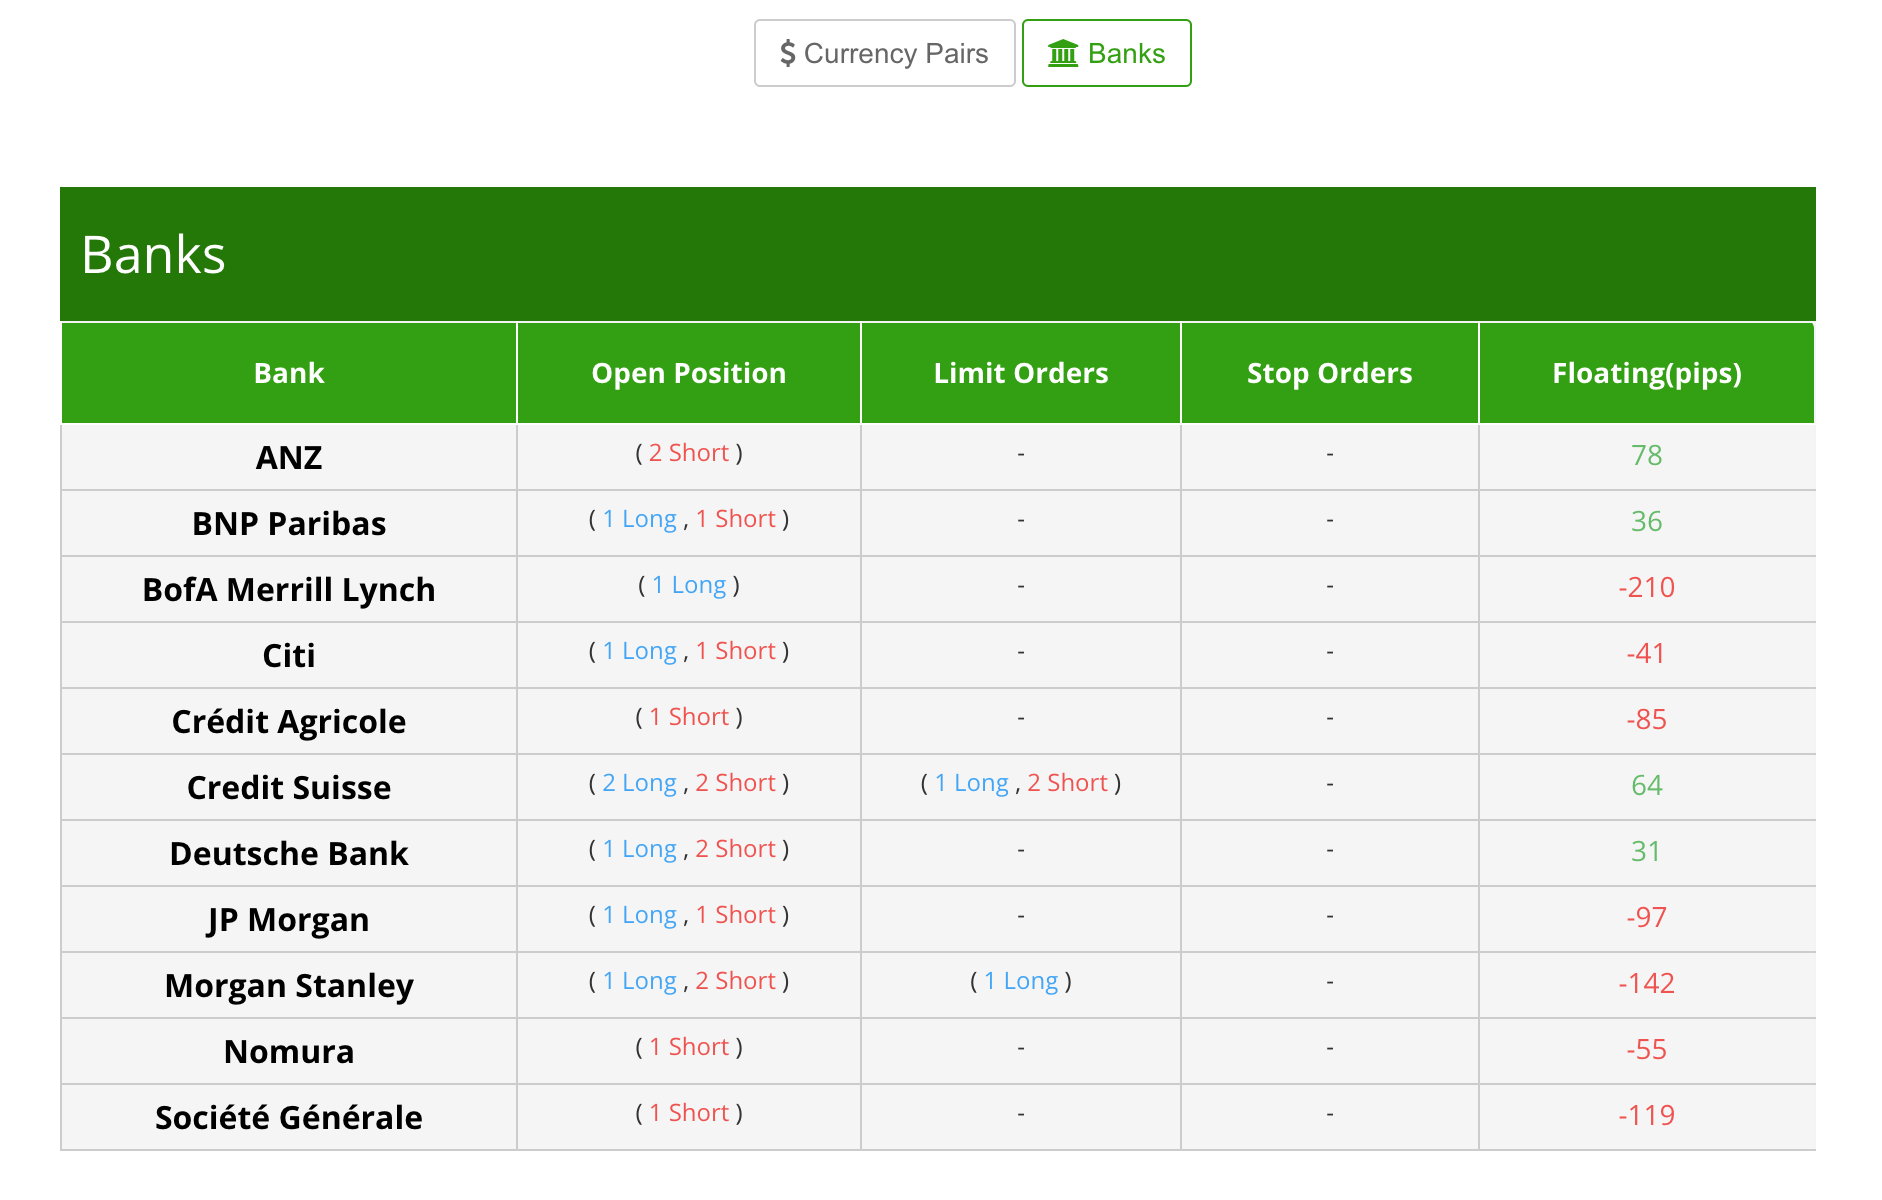The height and width of the screenshot is (1200, 1882).
Task: Open Crédit Agricole bank entry
Action: (289, 721)
